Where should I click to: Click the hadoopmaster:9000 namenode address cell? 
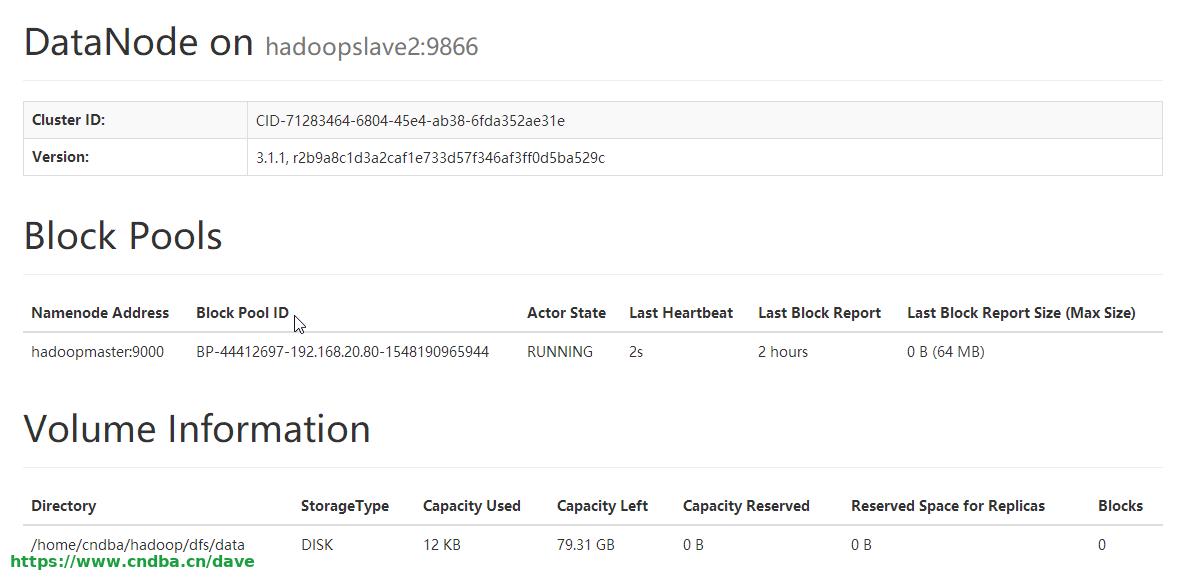click(x=97, y=352)
